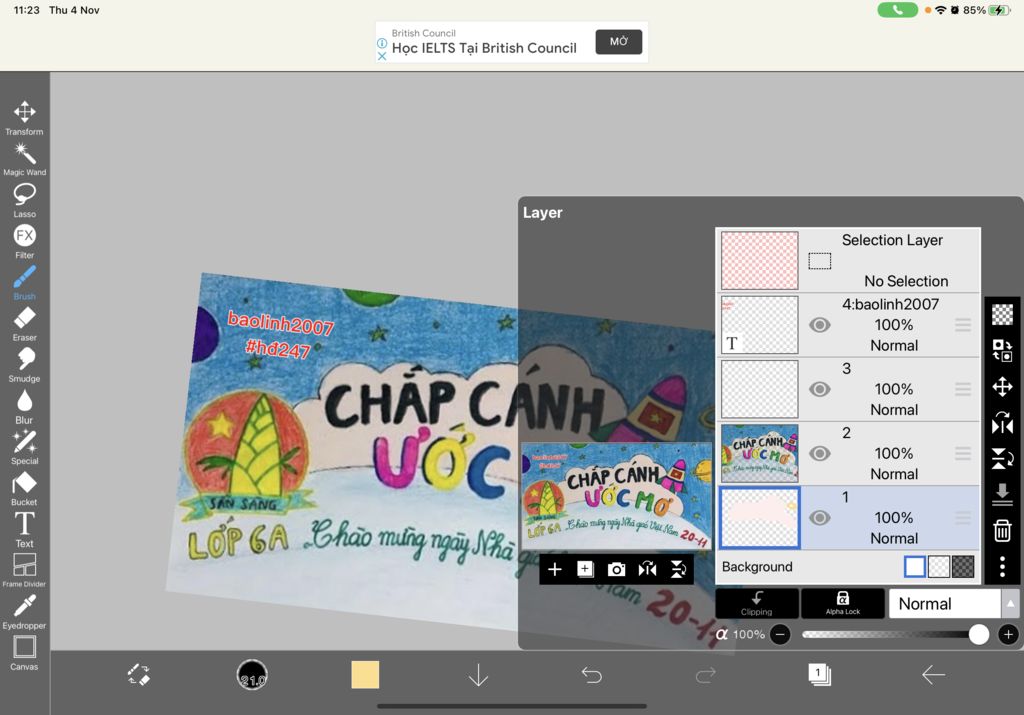Add a new layer with plus icon

tap(554, 569)
